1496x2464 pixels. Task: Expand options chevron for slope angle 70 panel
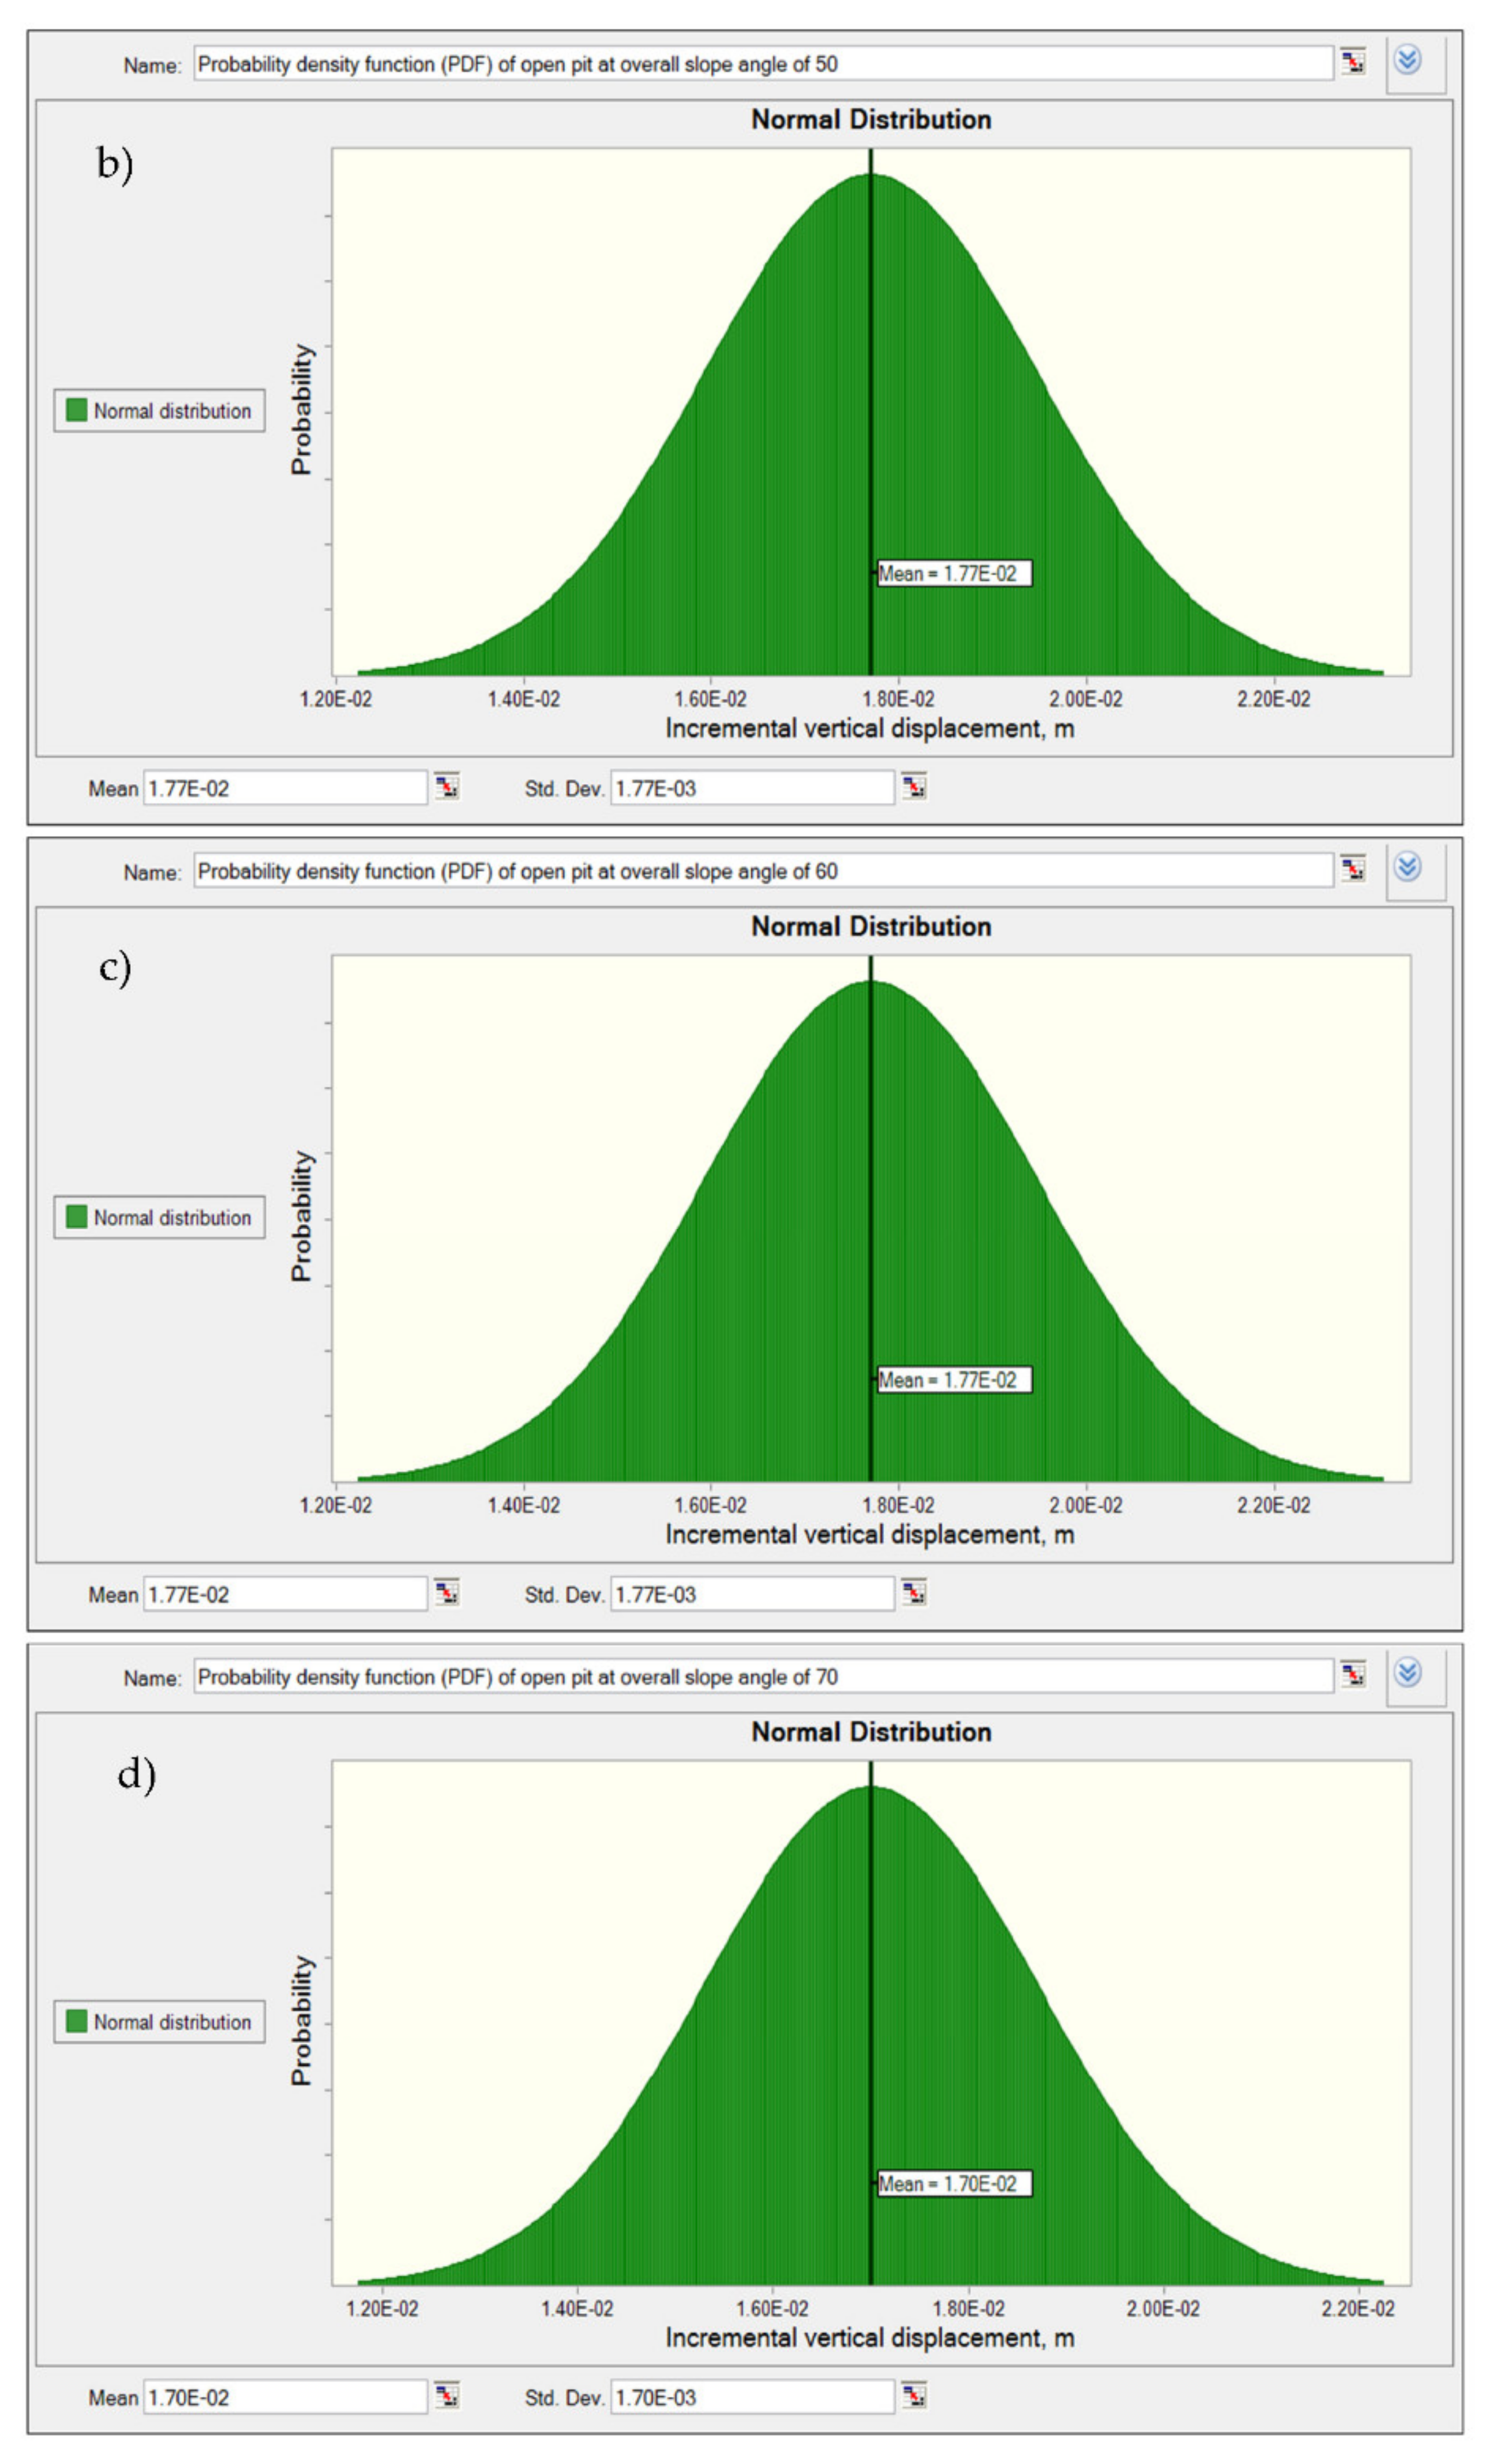coord(1408,1673)
